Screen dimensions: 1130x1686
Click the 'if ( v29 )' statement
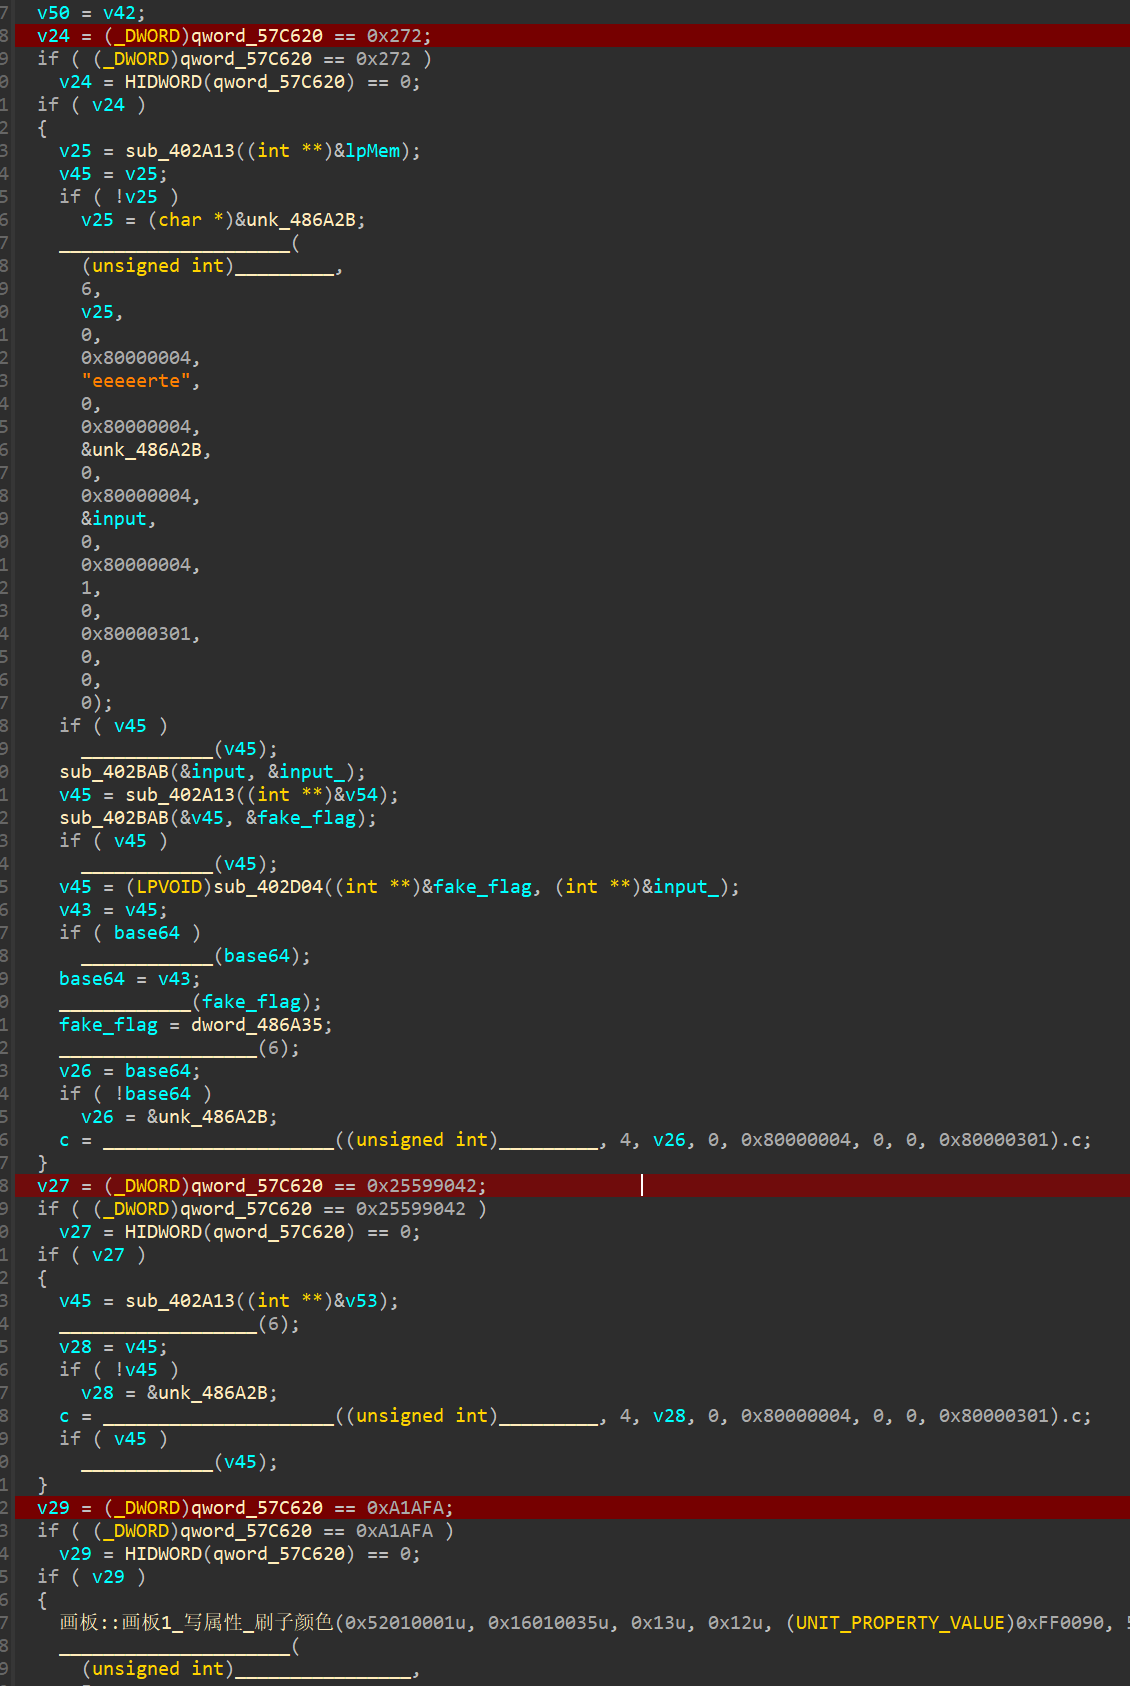click(x=91, y=1577)
